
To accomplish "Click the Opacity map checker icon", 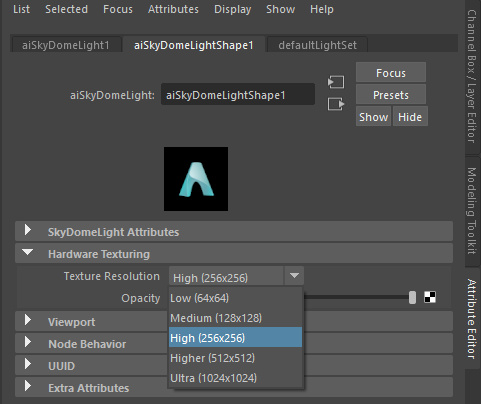I will [430, 297].
